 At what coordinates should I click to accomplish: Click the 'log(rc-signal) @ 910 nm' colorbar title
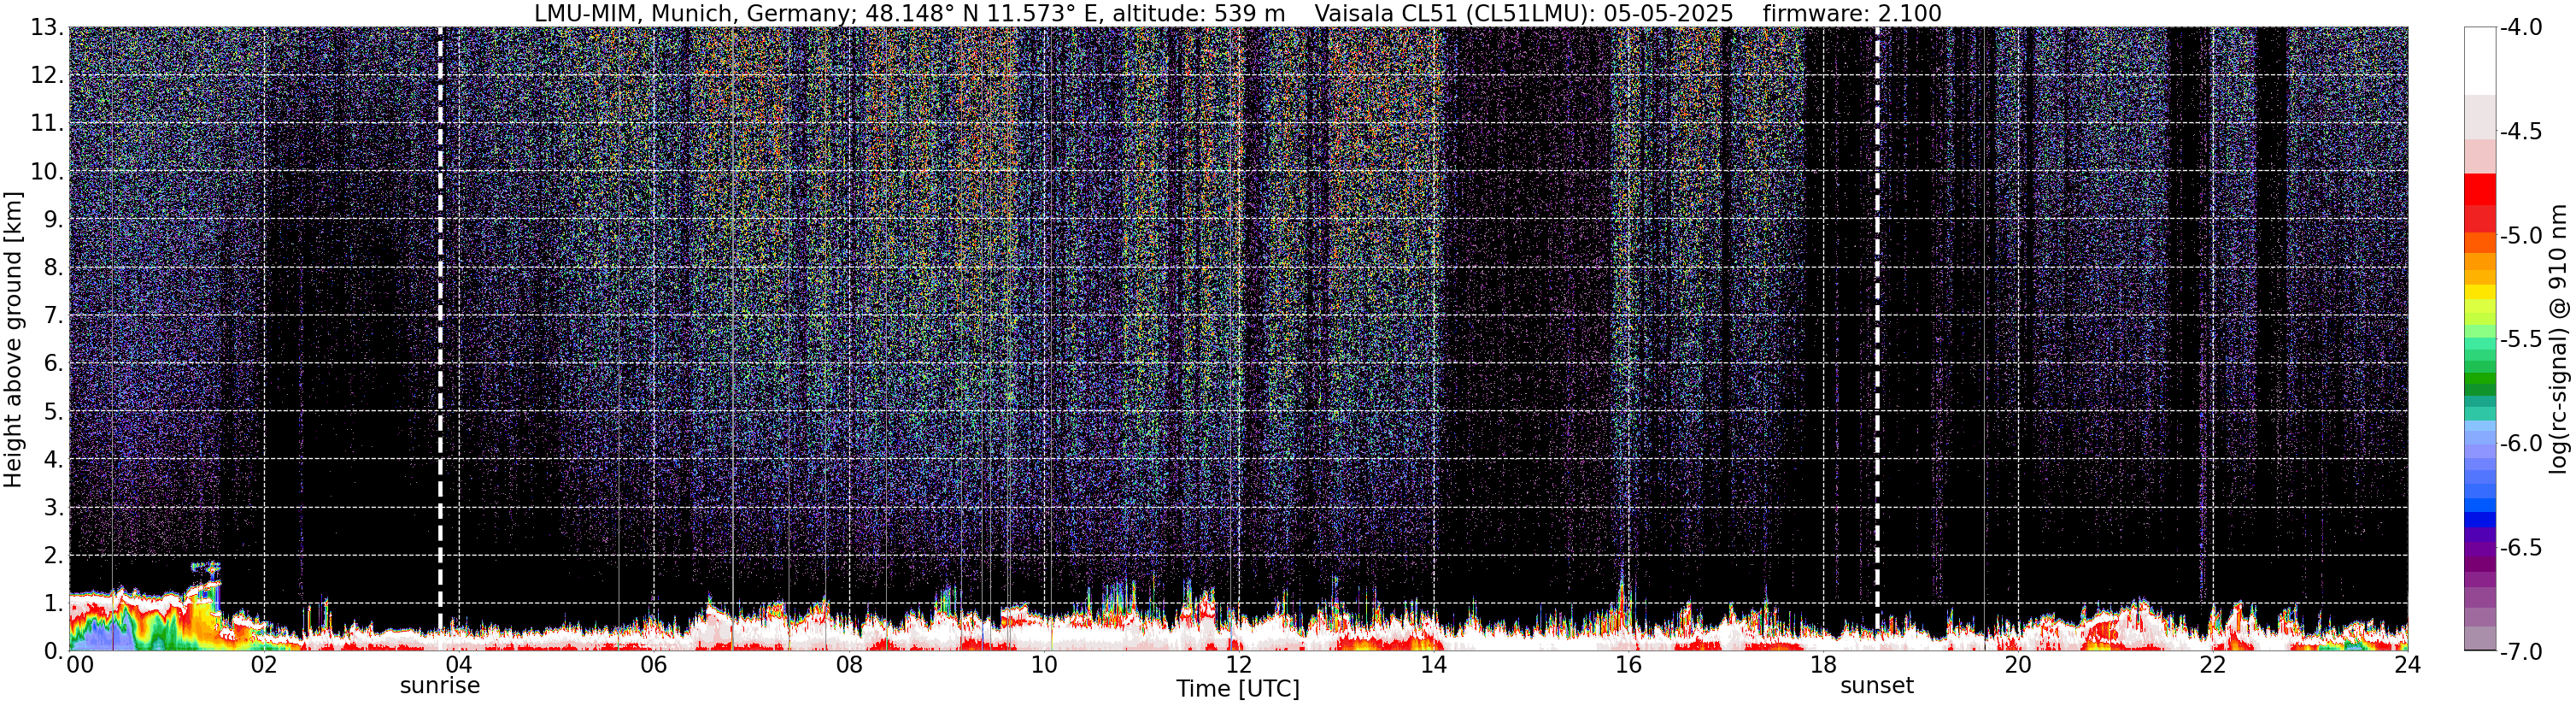click(x=2558, y=340)
